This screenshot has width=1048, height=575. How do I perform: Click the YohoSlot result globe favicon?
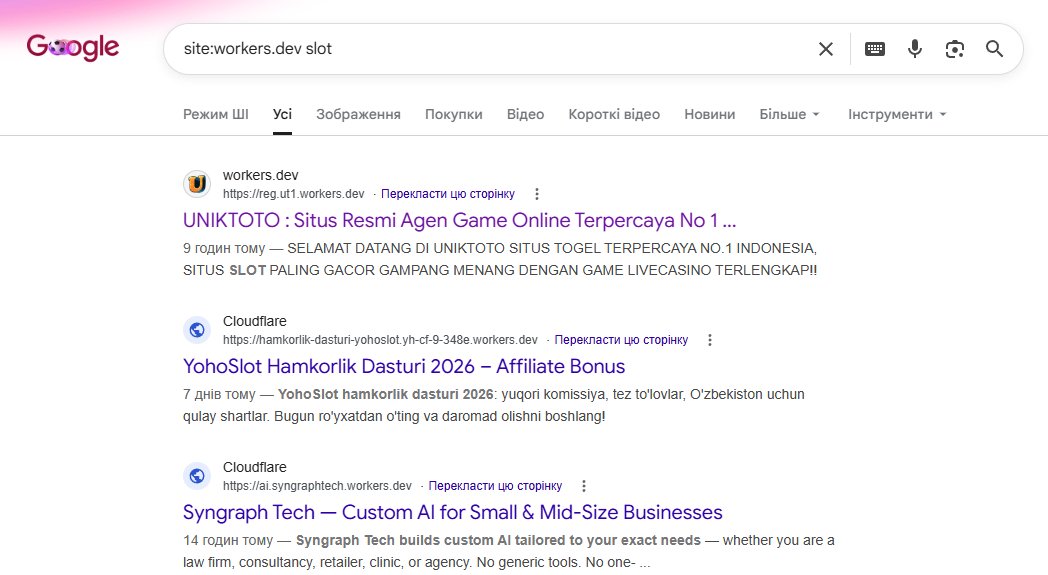tap(196, 330)
